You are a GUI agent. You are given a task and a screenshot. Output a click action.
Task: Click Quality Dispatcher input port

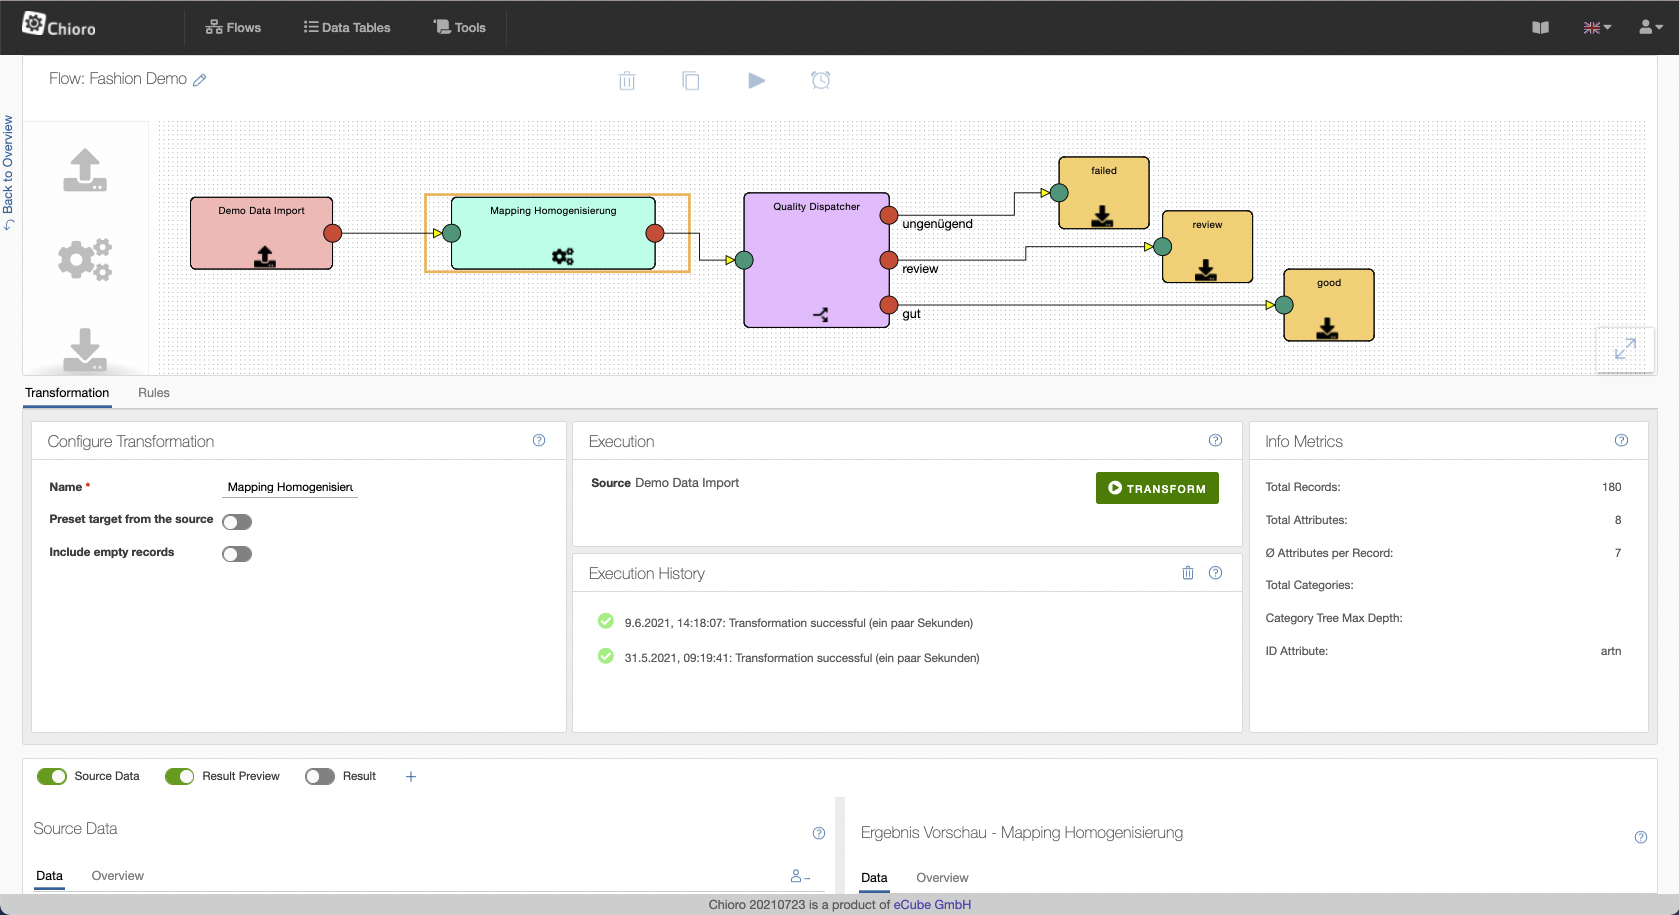pyautogui.click(x=744, y=260)
